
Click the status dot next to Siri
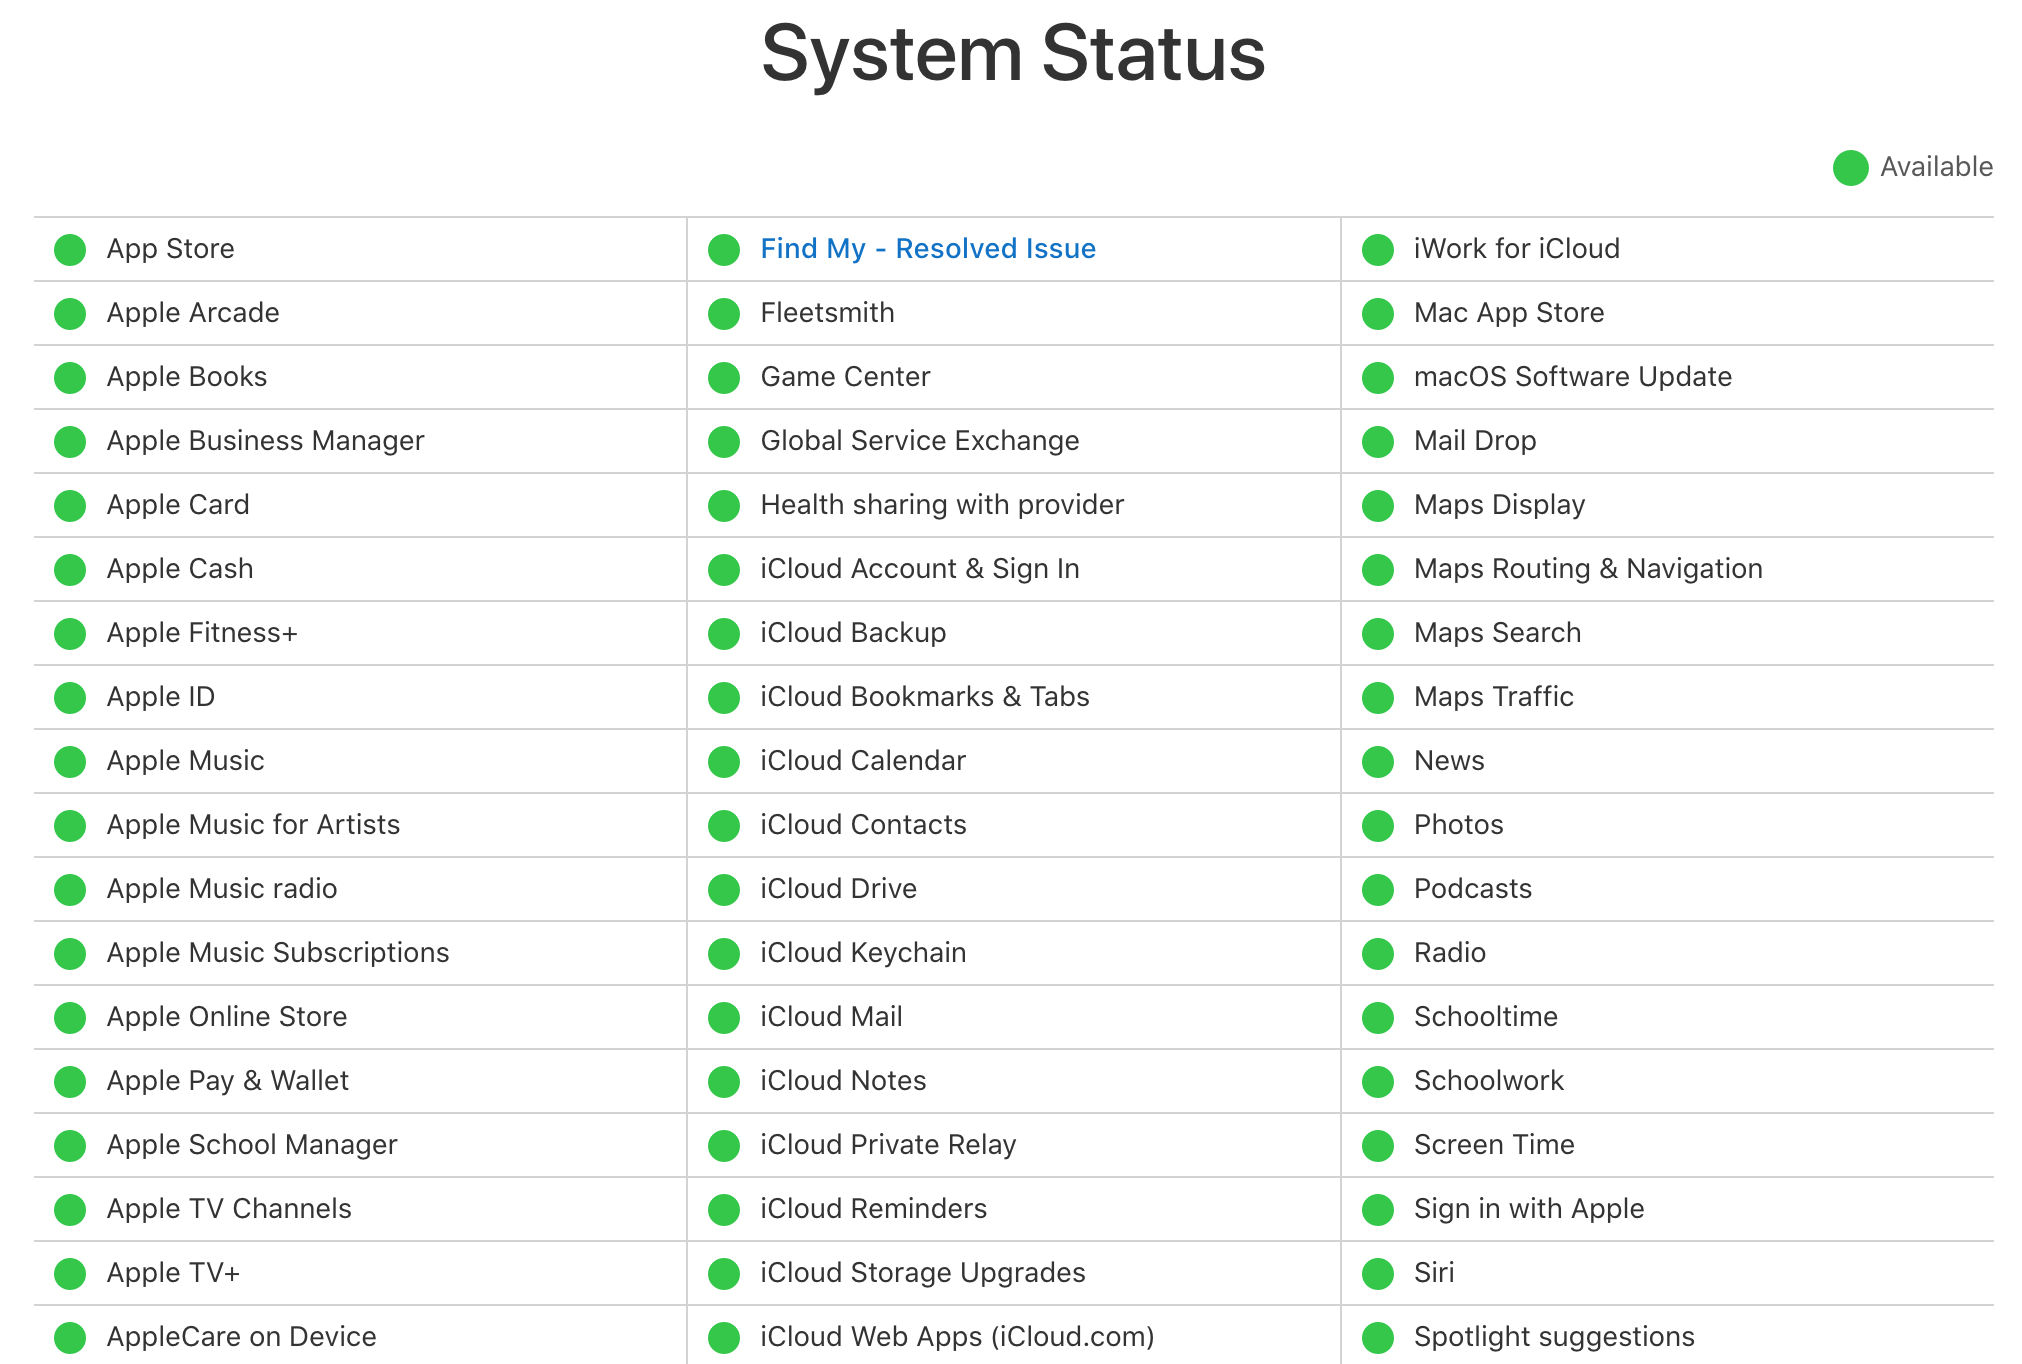coord(1377,1274)
